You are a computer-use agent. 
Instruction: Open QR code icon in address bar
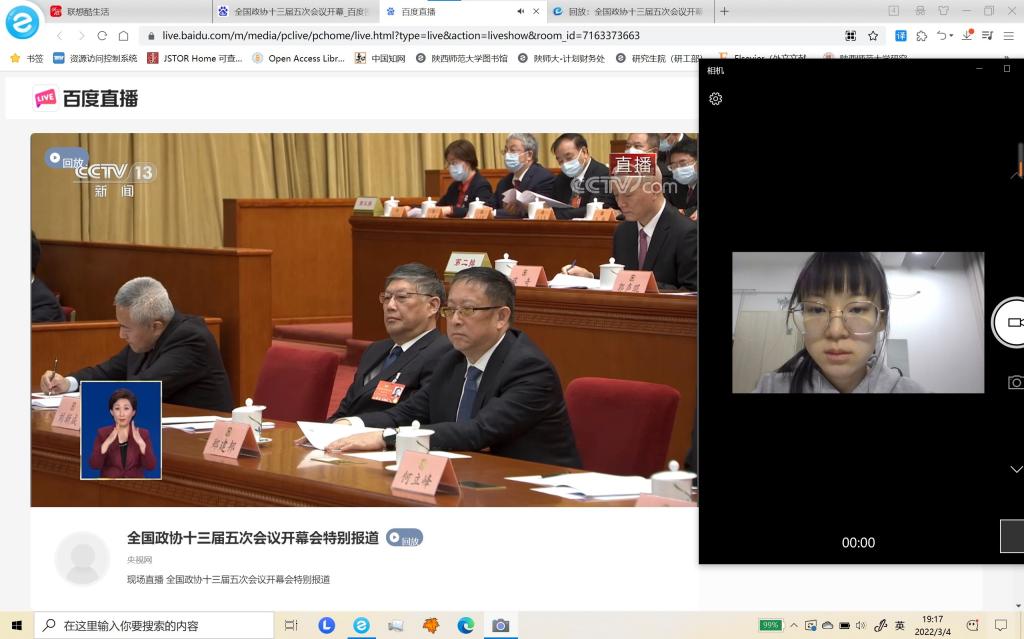850,35
